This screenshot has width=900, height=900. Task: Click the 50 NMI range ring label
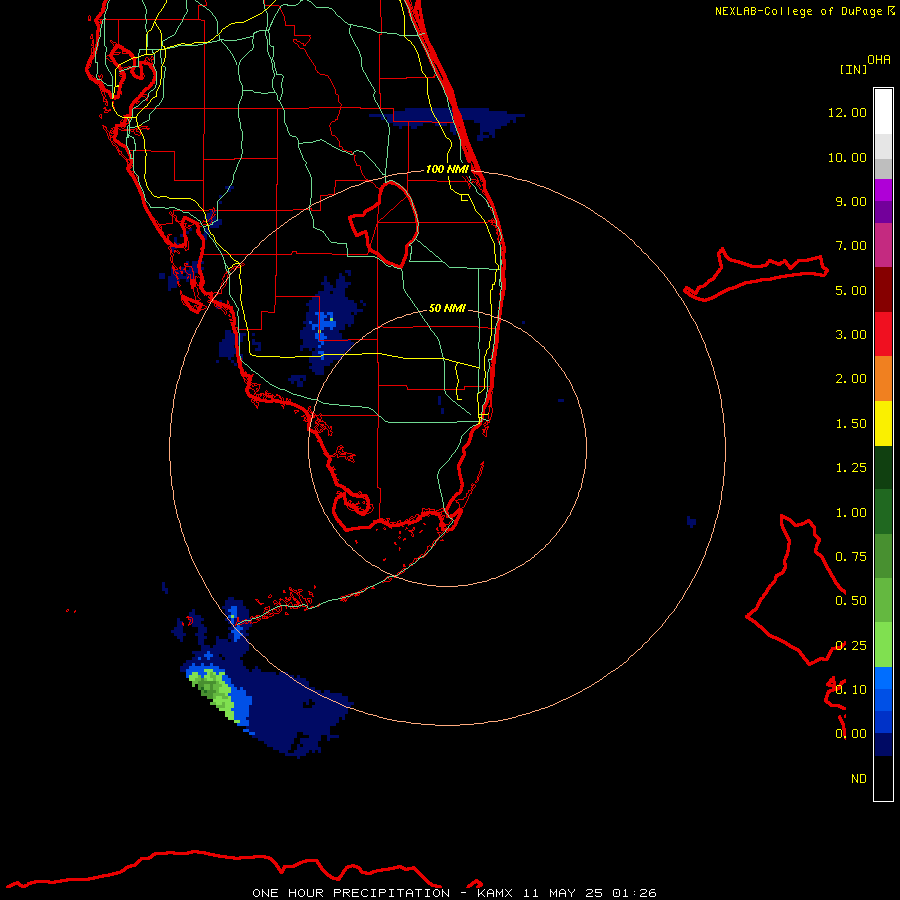pos(447,308)
